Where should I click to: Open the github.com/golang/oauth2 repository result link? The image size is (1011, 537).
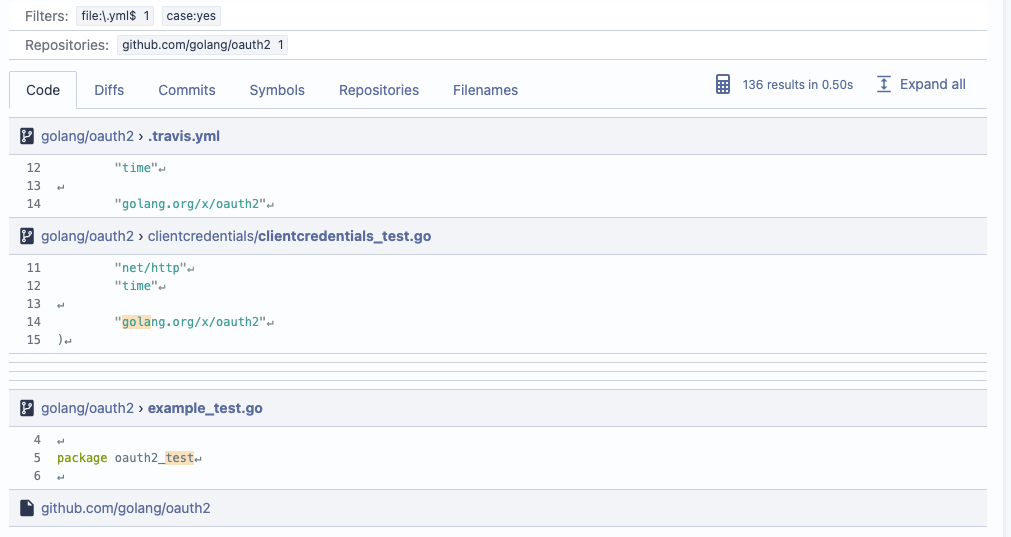[x=126, y=508]
